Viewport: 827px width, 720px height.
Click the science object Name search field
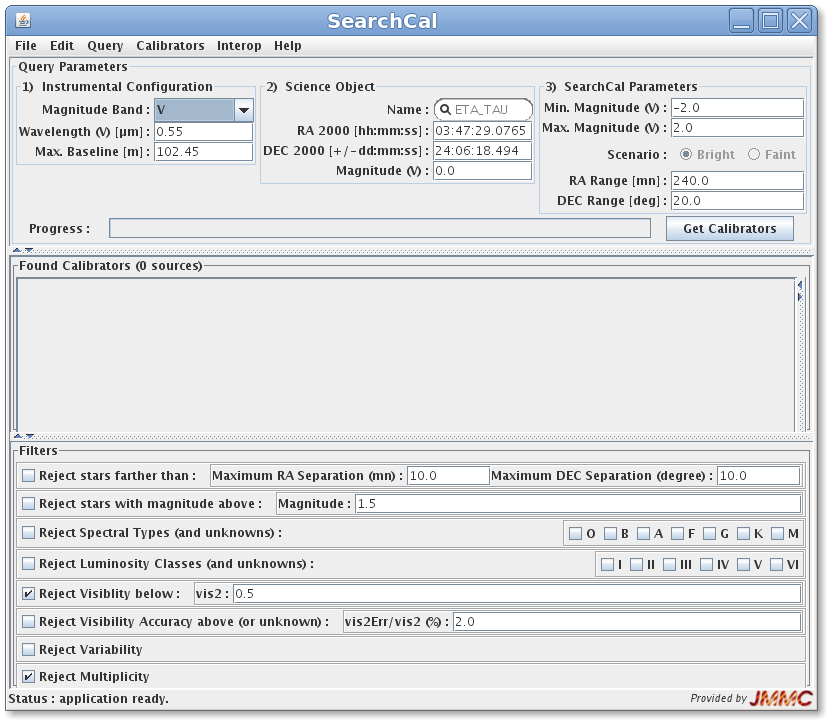[x=483, y=110]
